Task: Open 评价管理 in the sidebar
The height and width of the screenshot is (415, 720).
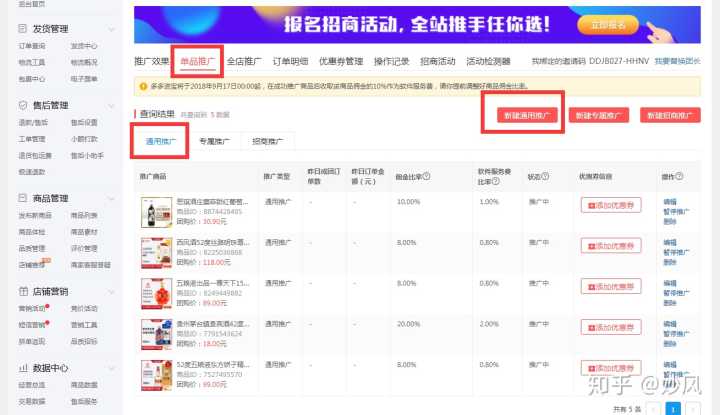Action: click(x=84, y=248)
